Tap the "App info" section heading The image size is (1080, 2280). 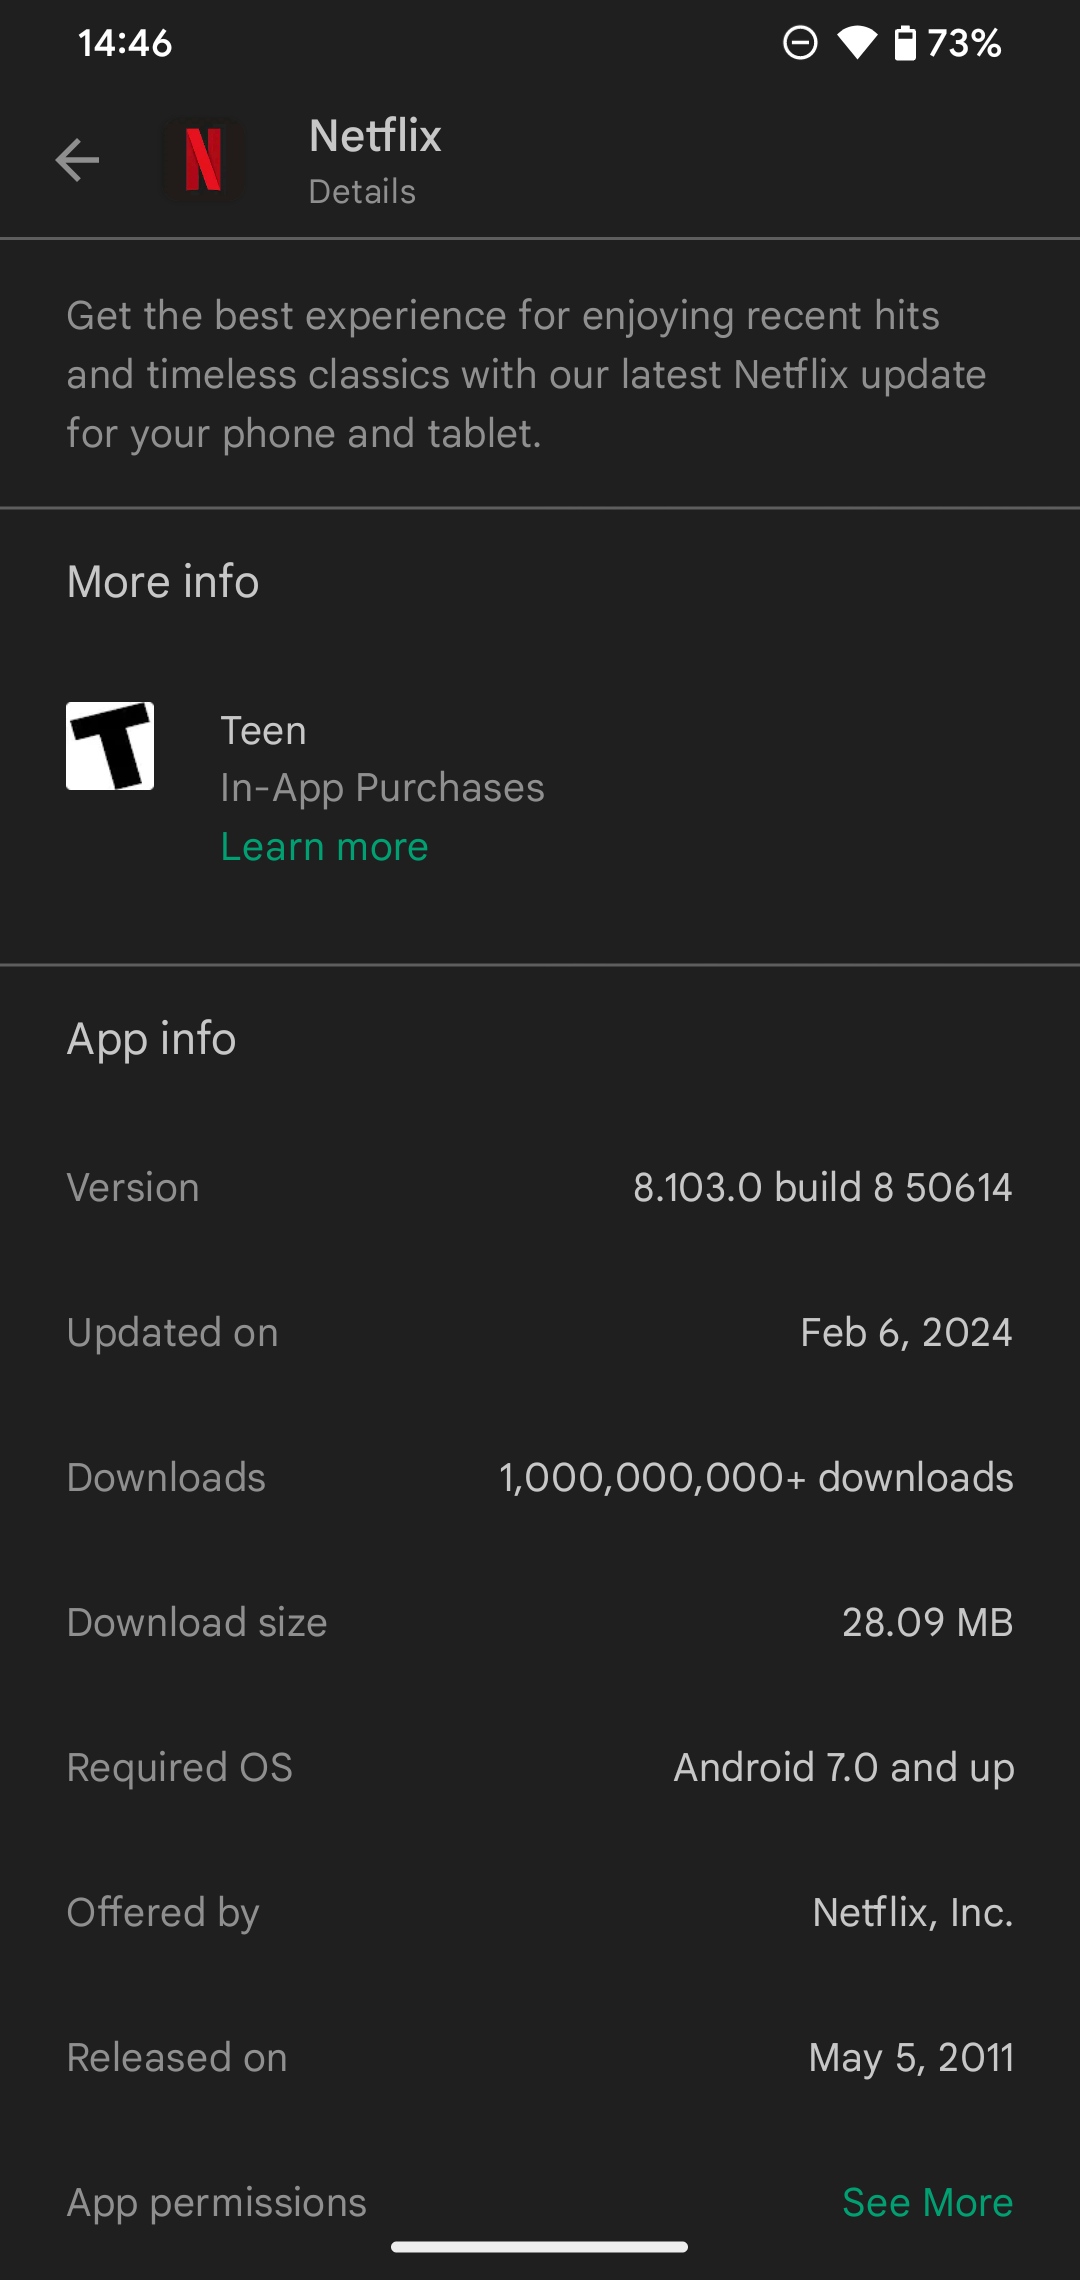(150, 1038)
